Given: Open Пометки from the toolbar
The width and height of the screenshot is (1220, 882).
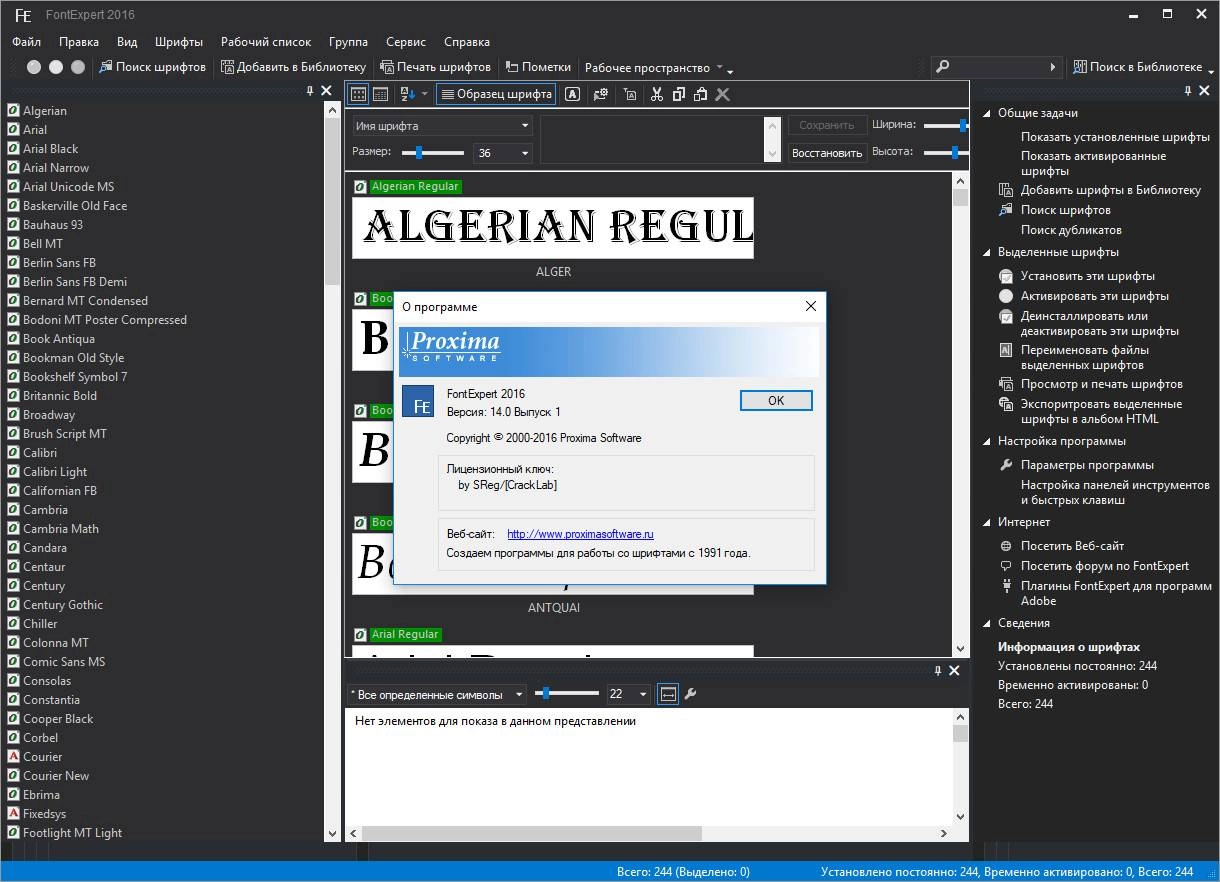Looking at the screenshot, I should pyautogui.click(x=538, y=67).
